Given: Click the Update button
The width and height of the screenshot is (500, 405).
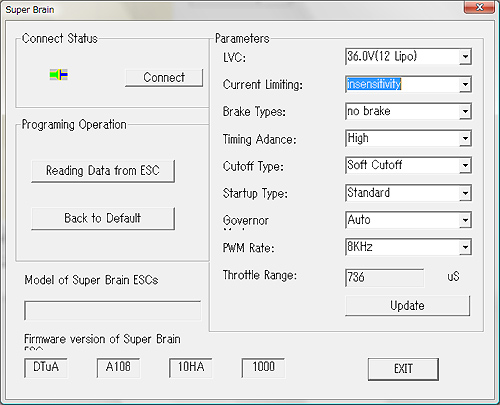Looking at the screenshot, I should [x=407, y=306].
